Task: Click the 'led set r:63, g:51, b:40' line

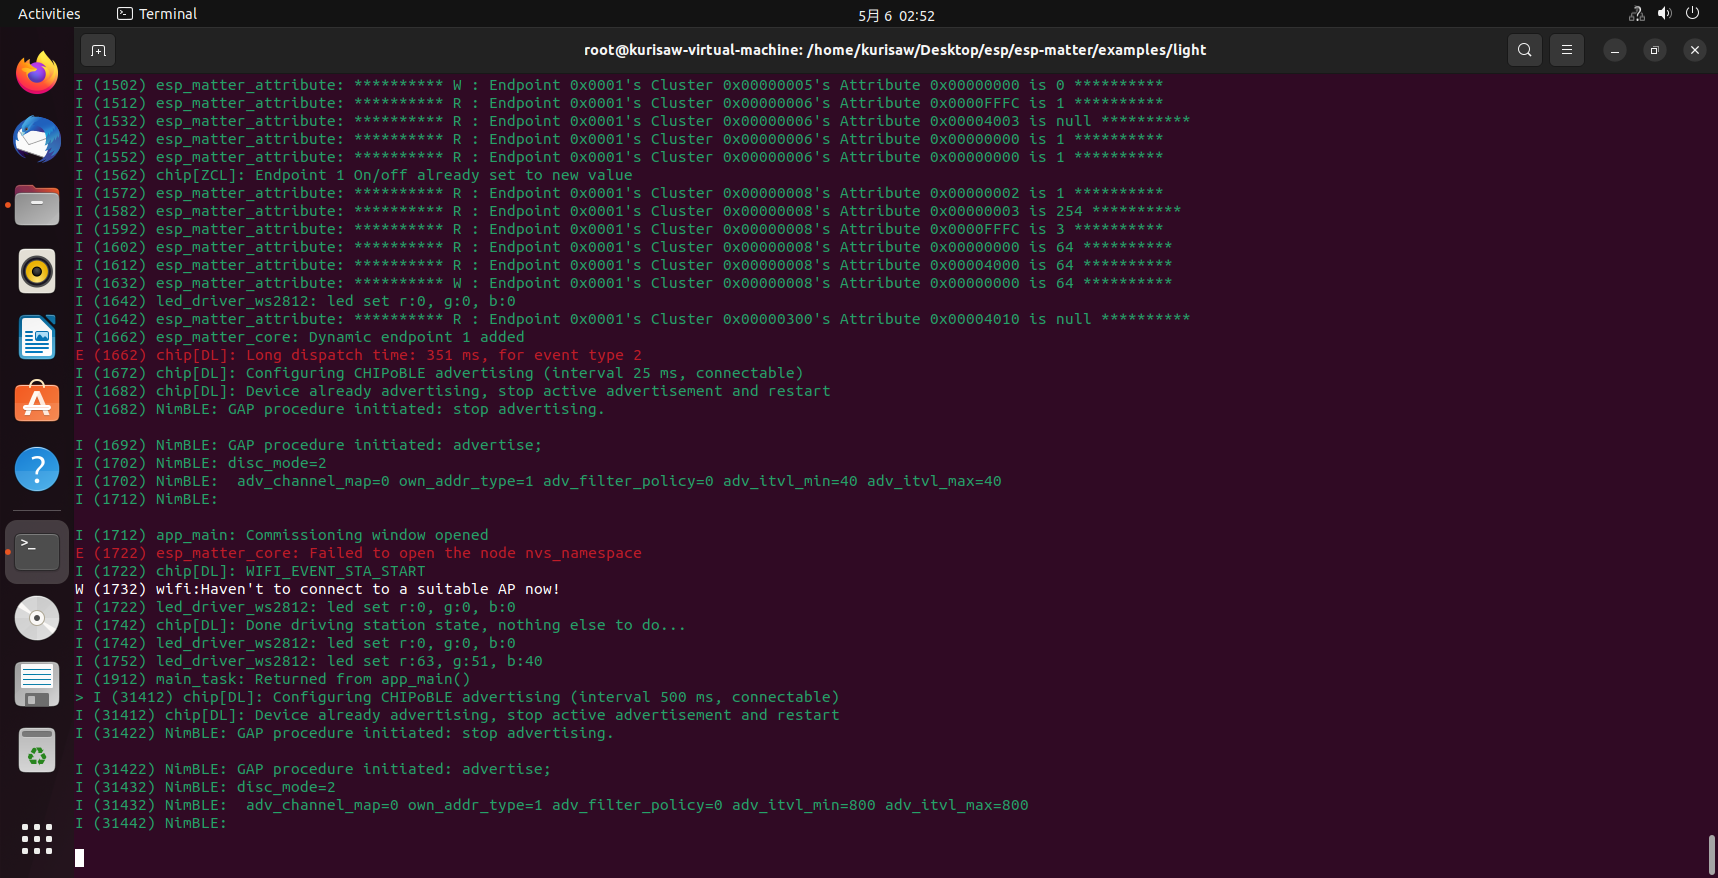Action: 309,661
